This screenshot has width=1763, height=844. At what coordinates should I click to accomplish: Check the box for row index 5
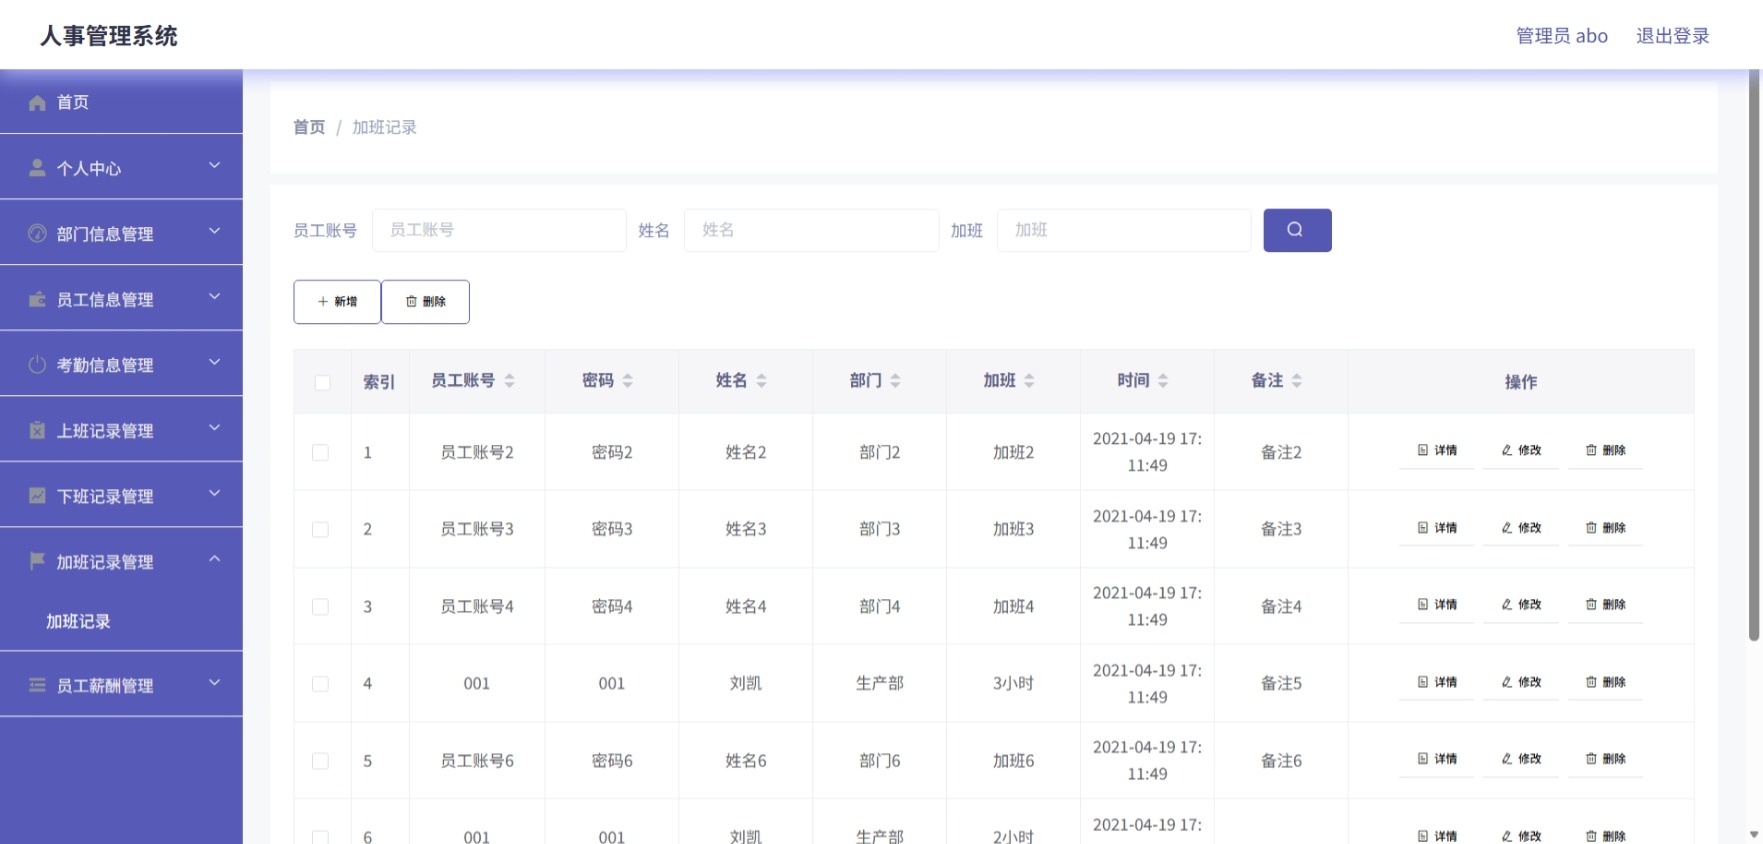point(320,761)
